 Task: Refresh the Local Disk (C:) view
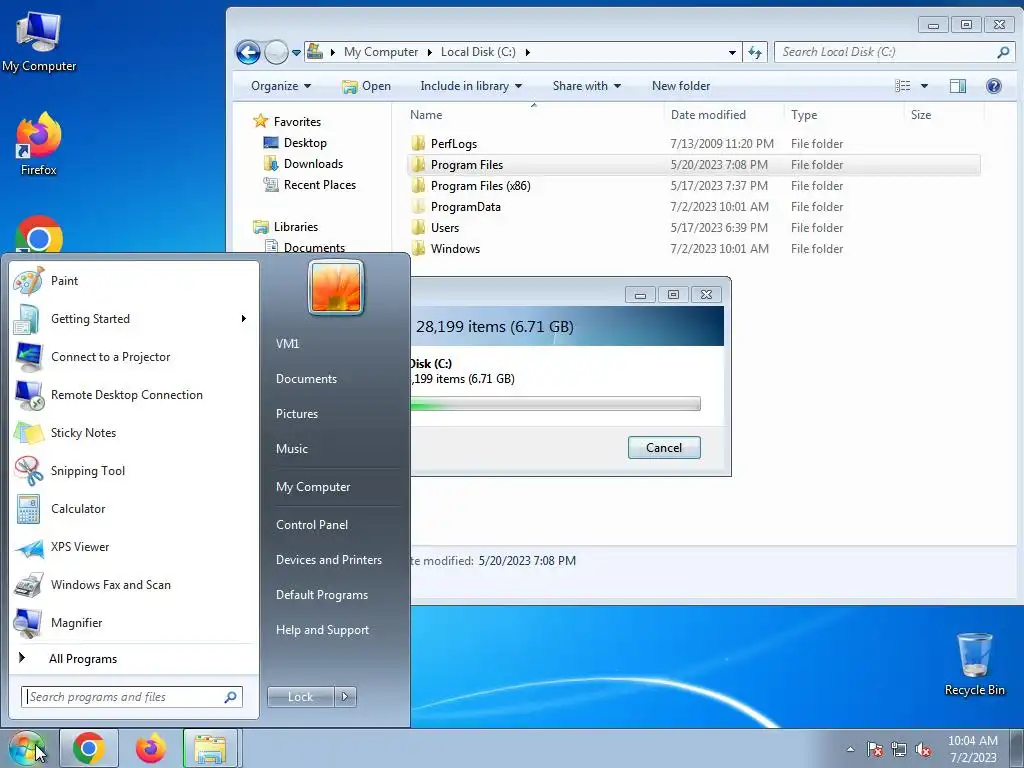pyautogui.click(x=755, y=52)
